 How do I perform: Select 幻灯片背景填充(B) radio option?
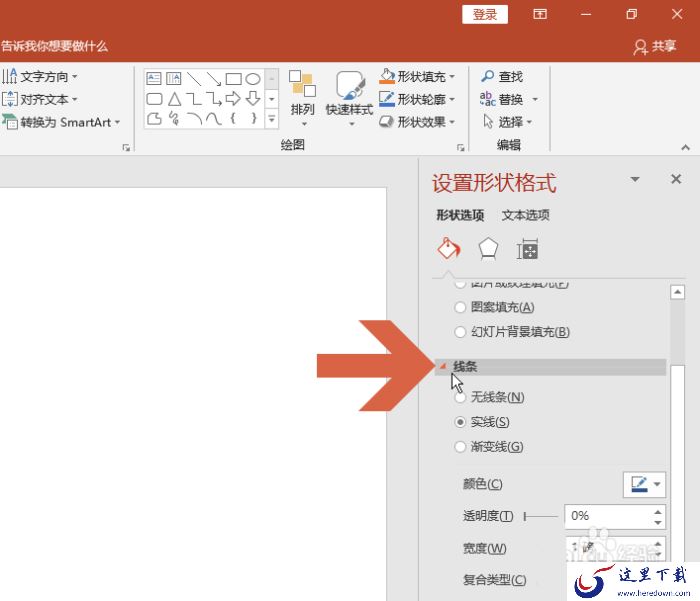tap(512, 332)
